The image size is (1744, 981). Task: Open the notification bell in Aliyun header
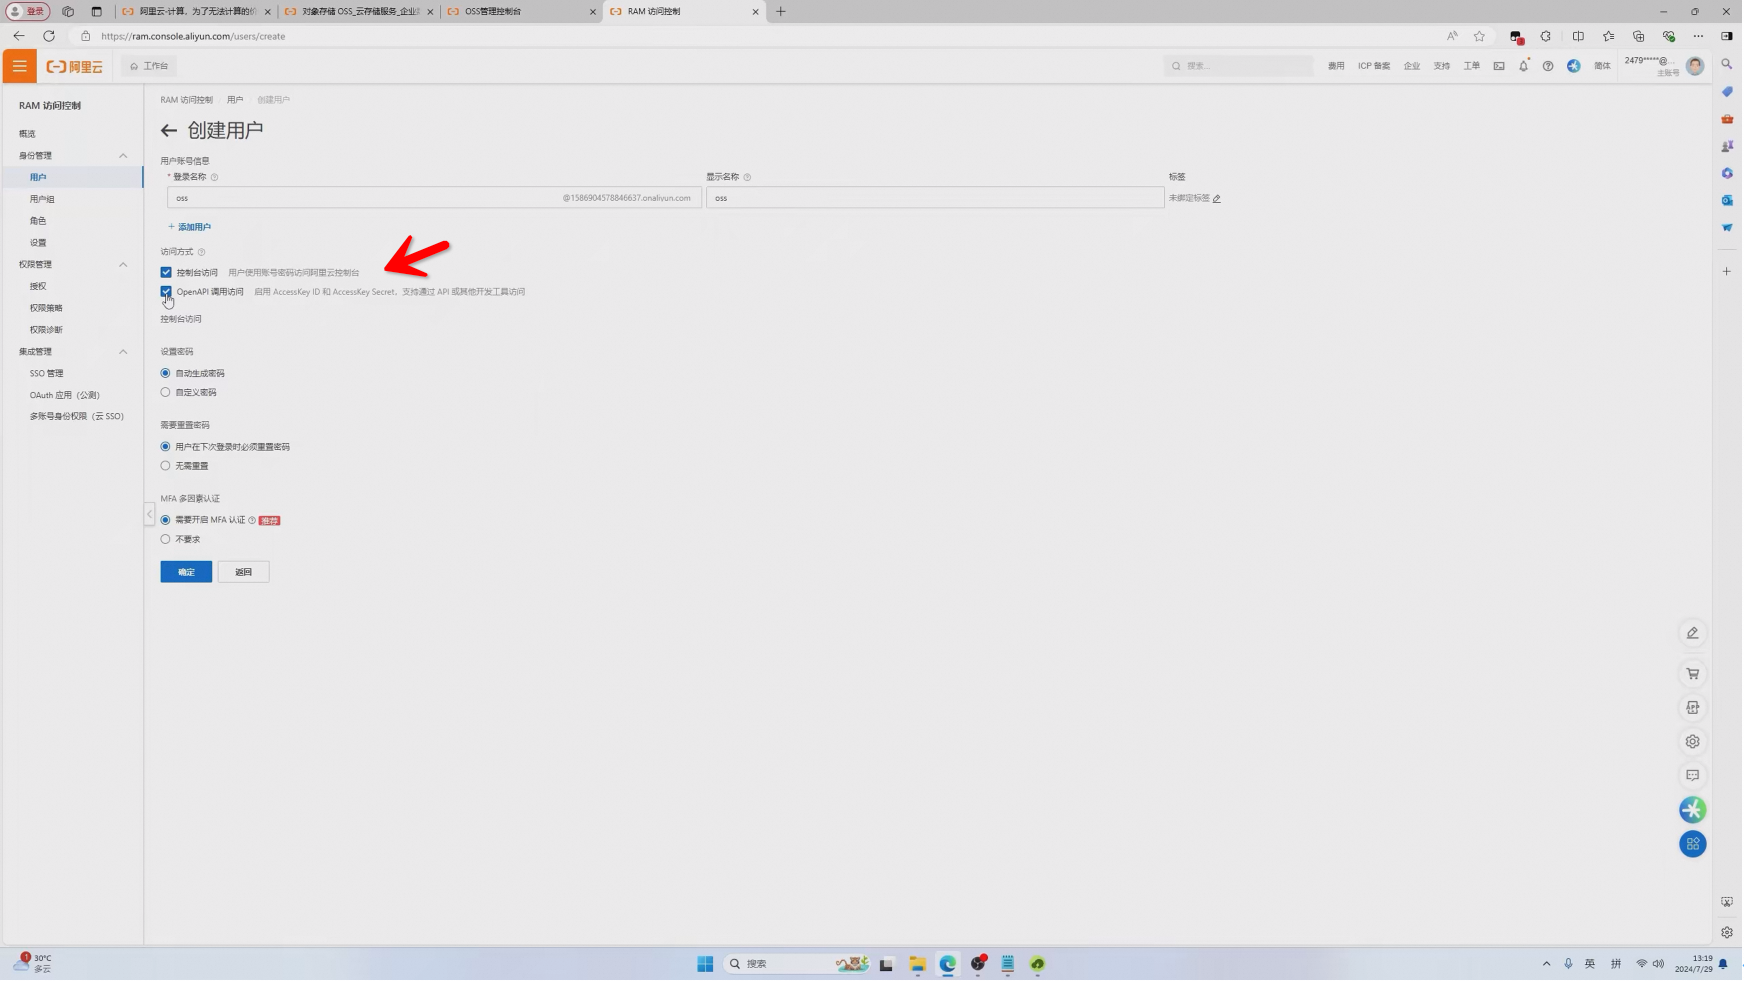tap(1524, 66)
